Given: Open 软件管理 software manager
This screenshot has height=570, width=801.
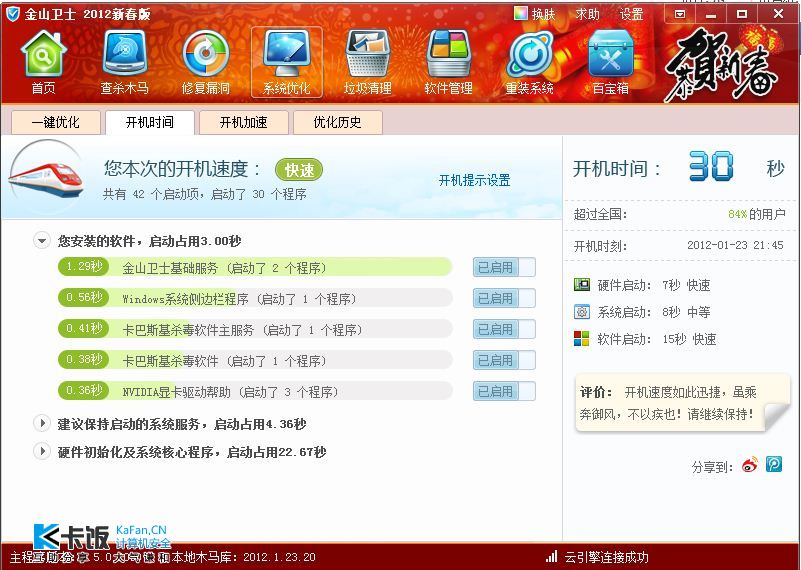Looking at the screenshot, I should point(449,62).
